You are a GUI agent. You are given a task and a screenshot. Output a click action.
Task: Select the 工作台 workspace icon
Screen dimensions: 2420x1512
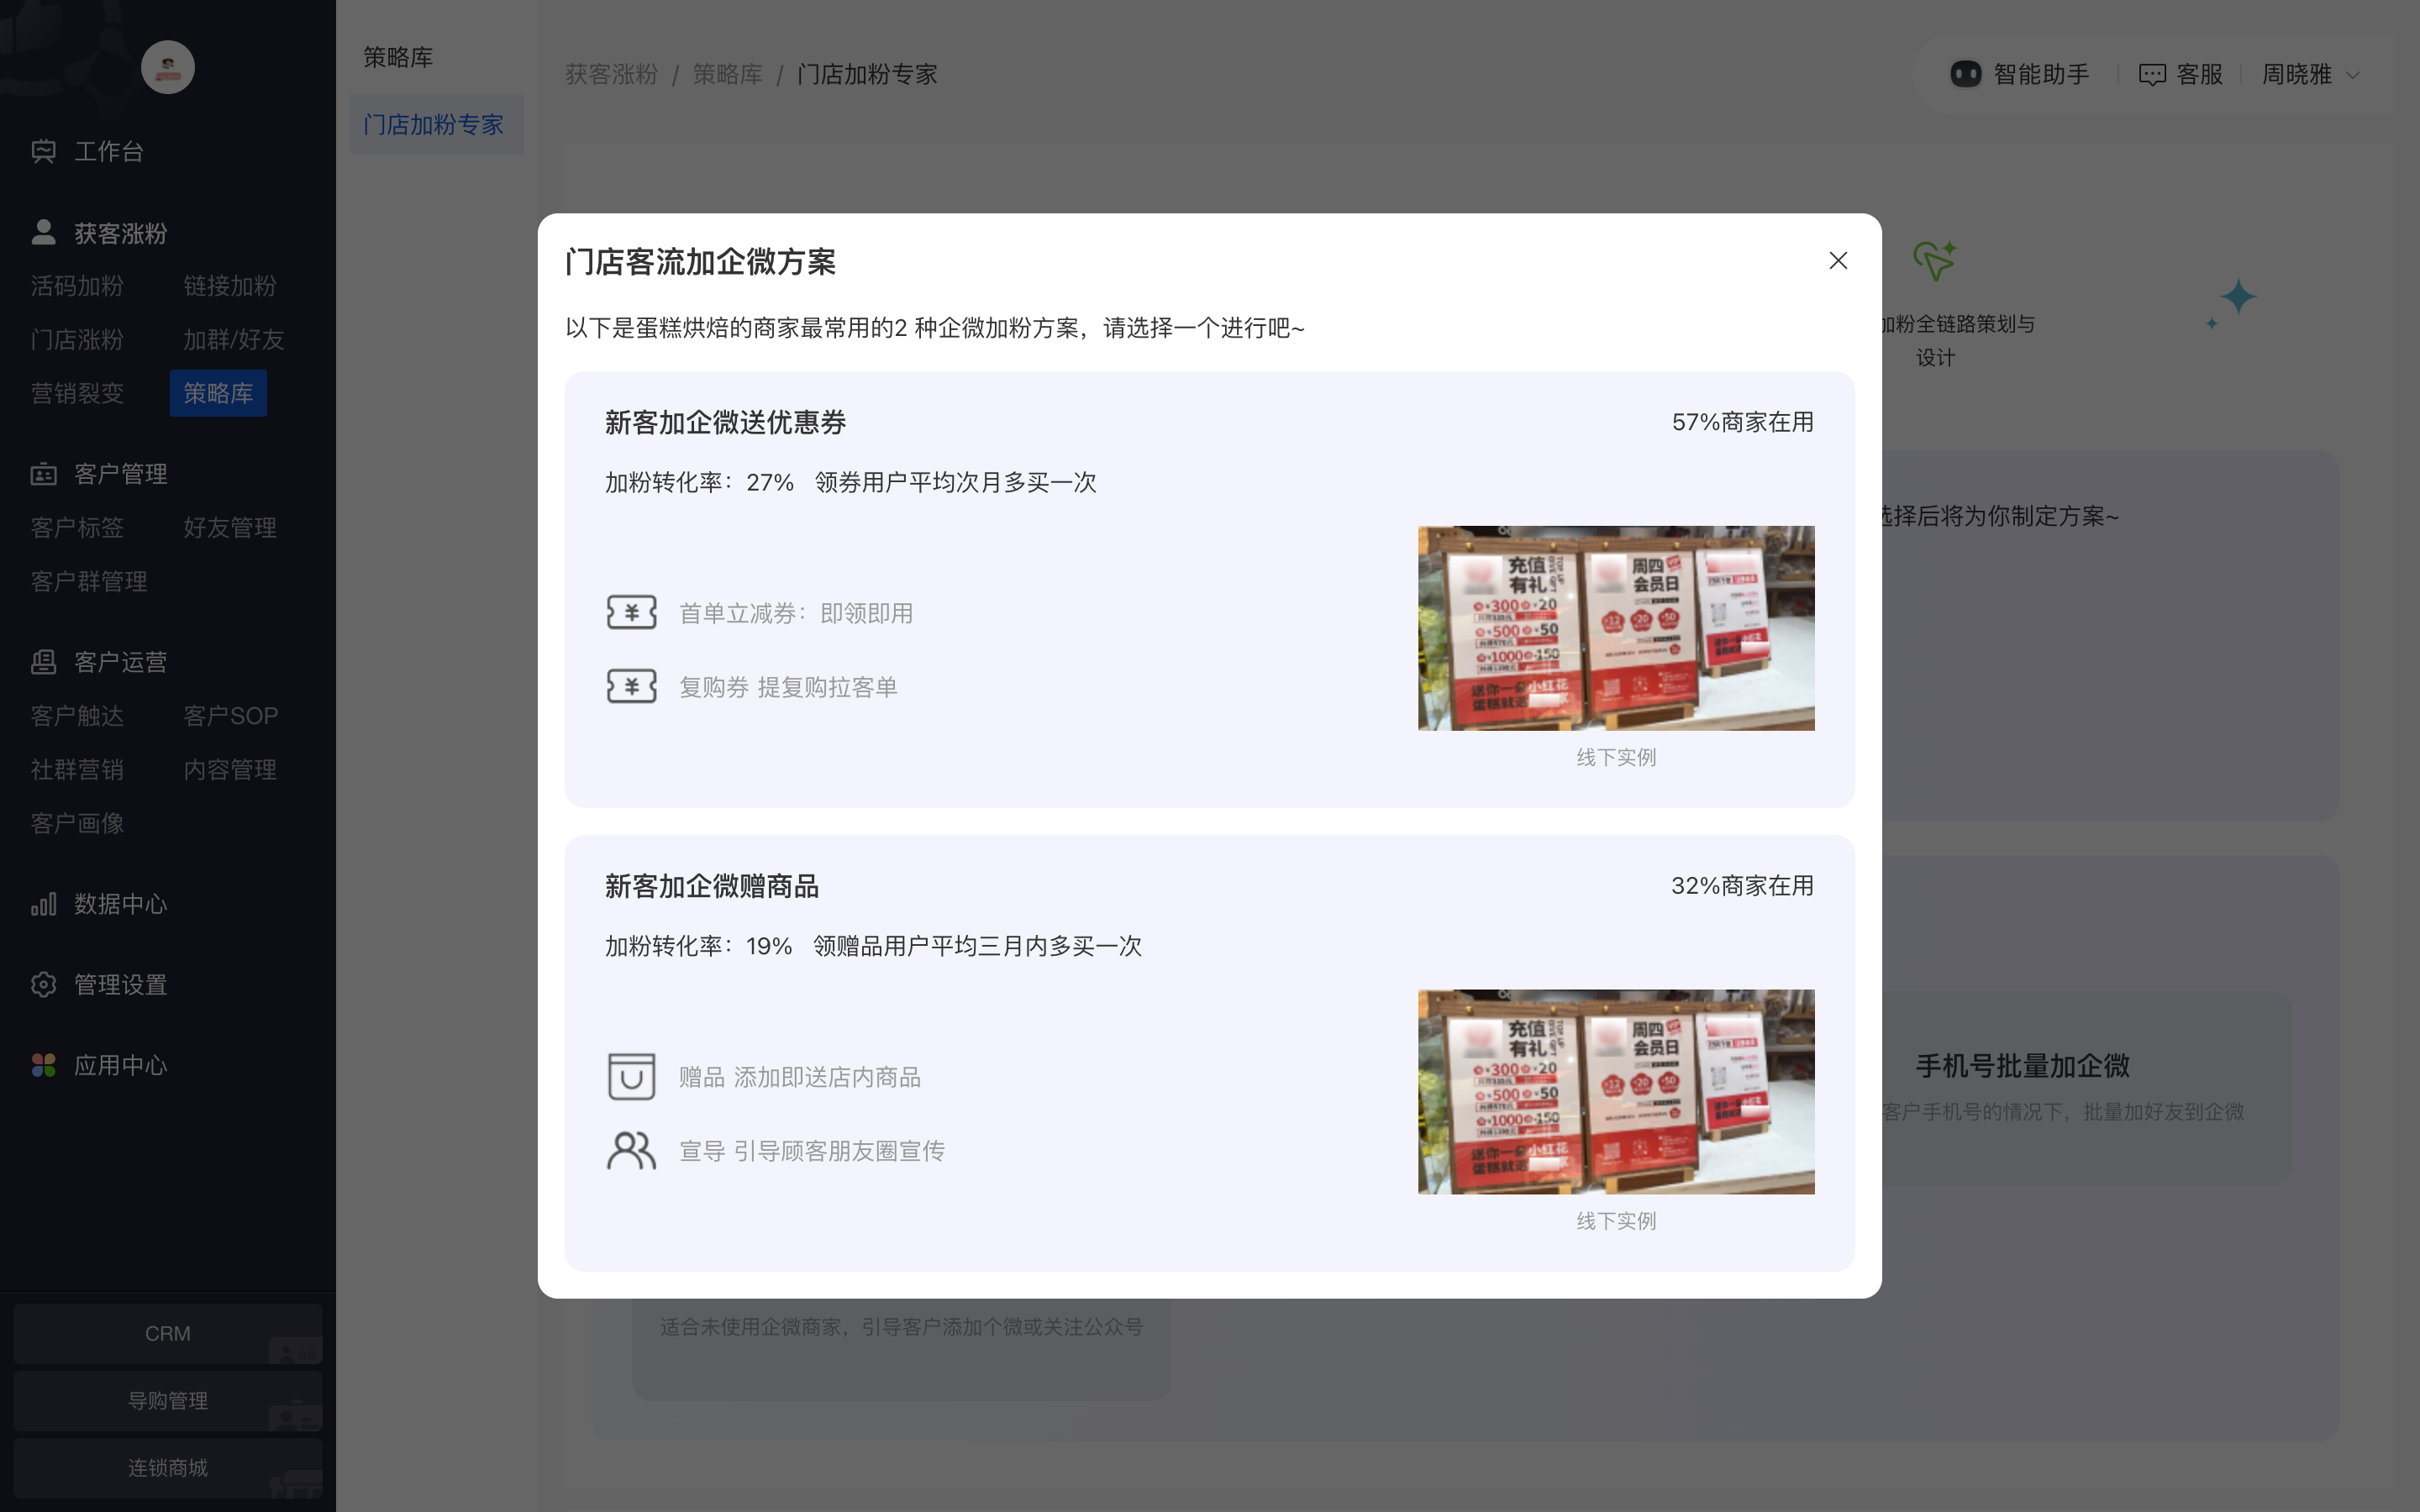click(x=43, y=151)
